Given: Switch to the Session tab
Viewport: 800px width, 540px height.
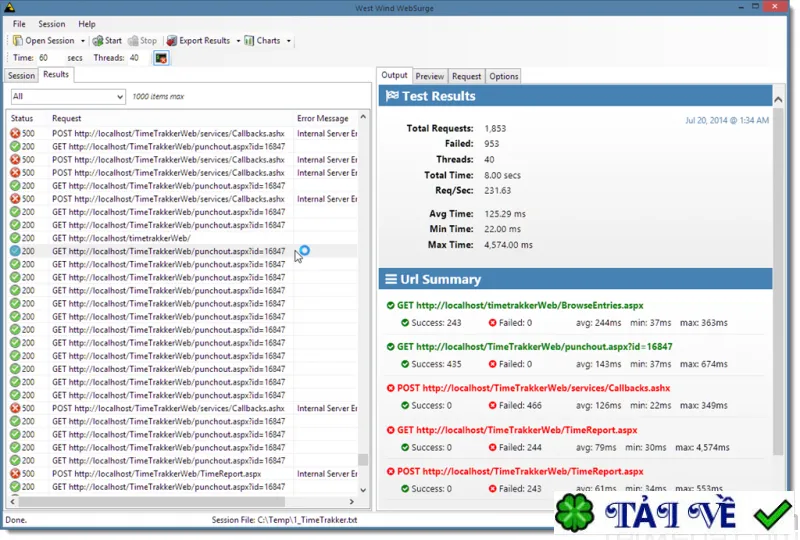Looking at the screenshot, I should click(21, 76).
